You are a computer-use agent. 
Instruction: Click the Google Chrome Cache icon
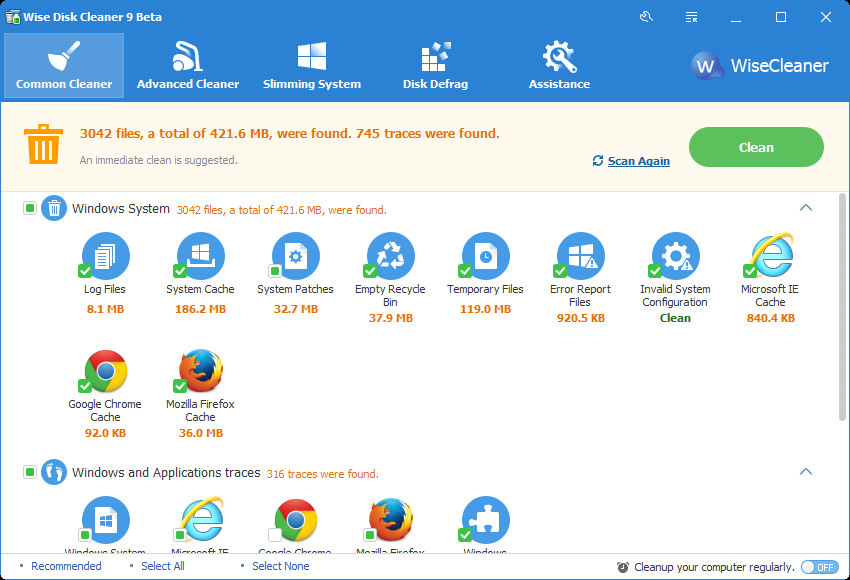106,371
